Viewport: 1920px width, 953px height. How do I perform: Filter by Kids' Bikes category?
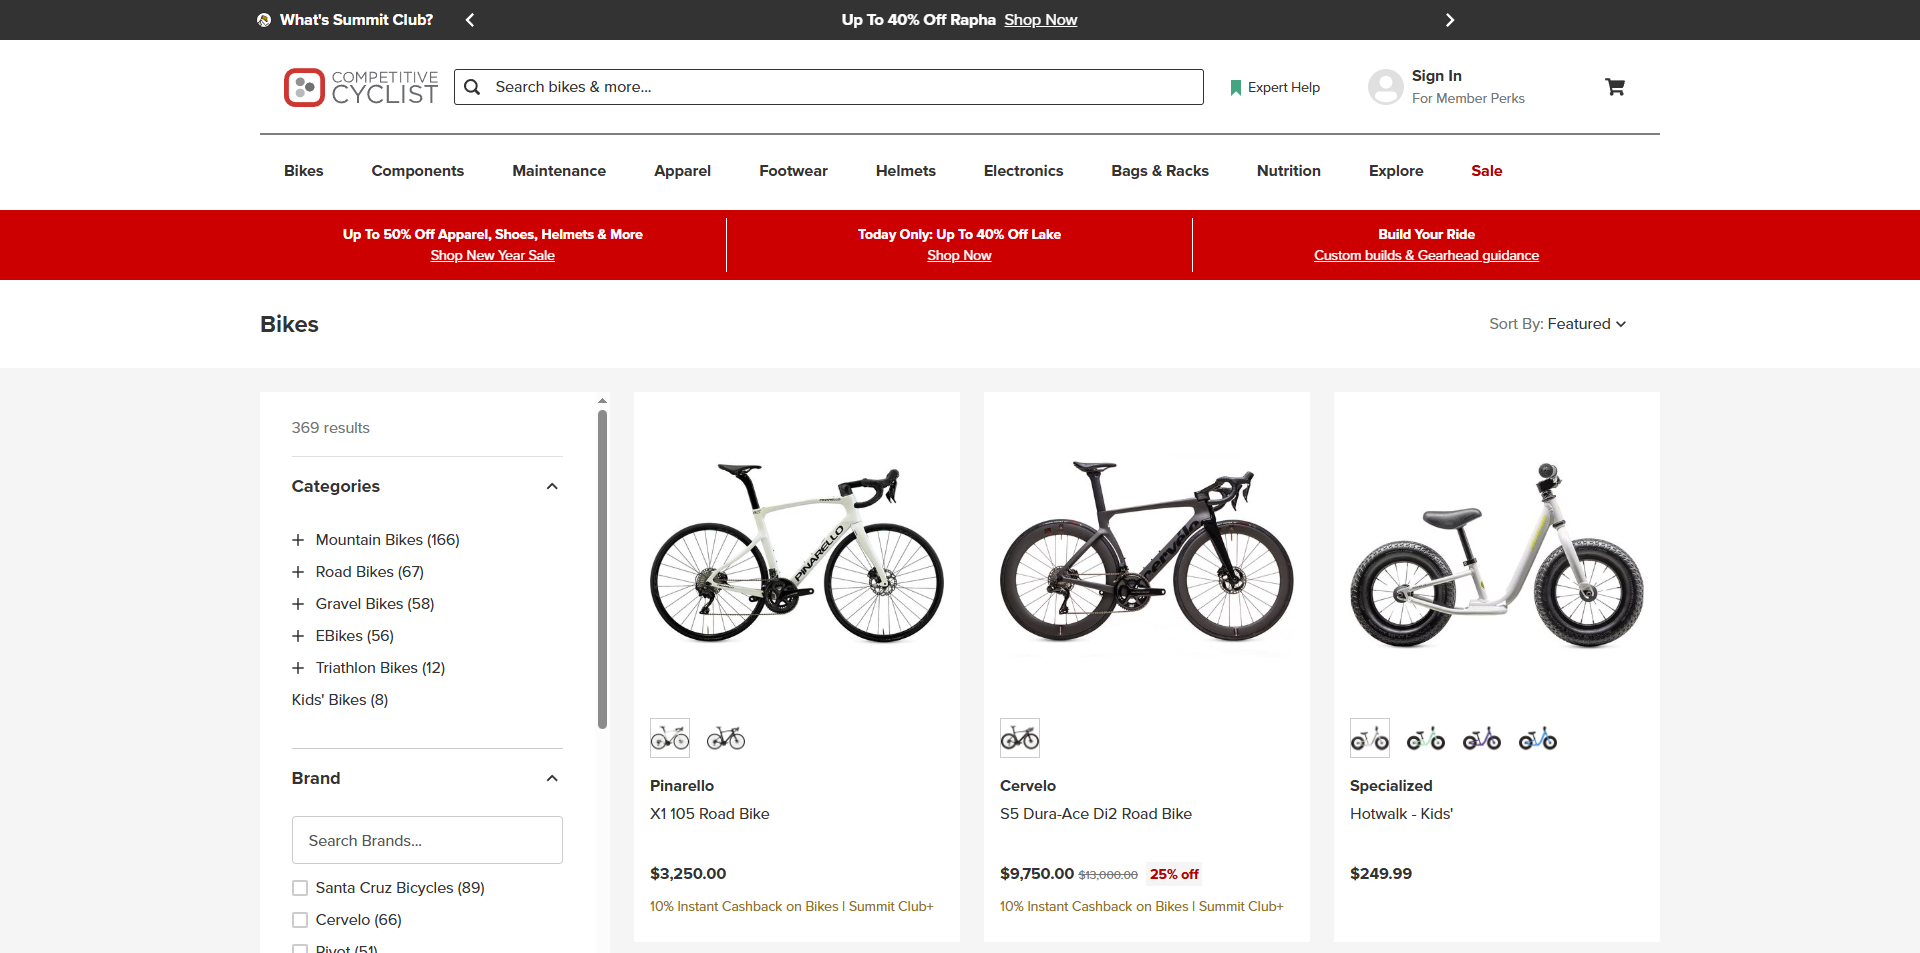click(340, 700)
